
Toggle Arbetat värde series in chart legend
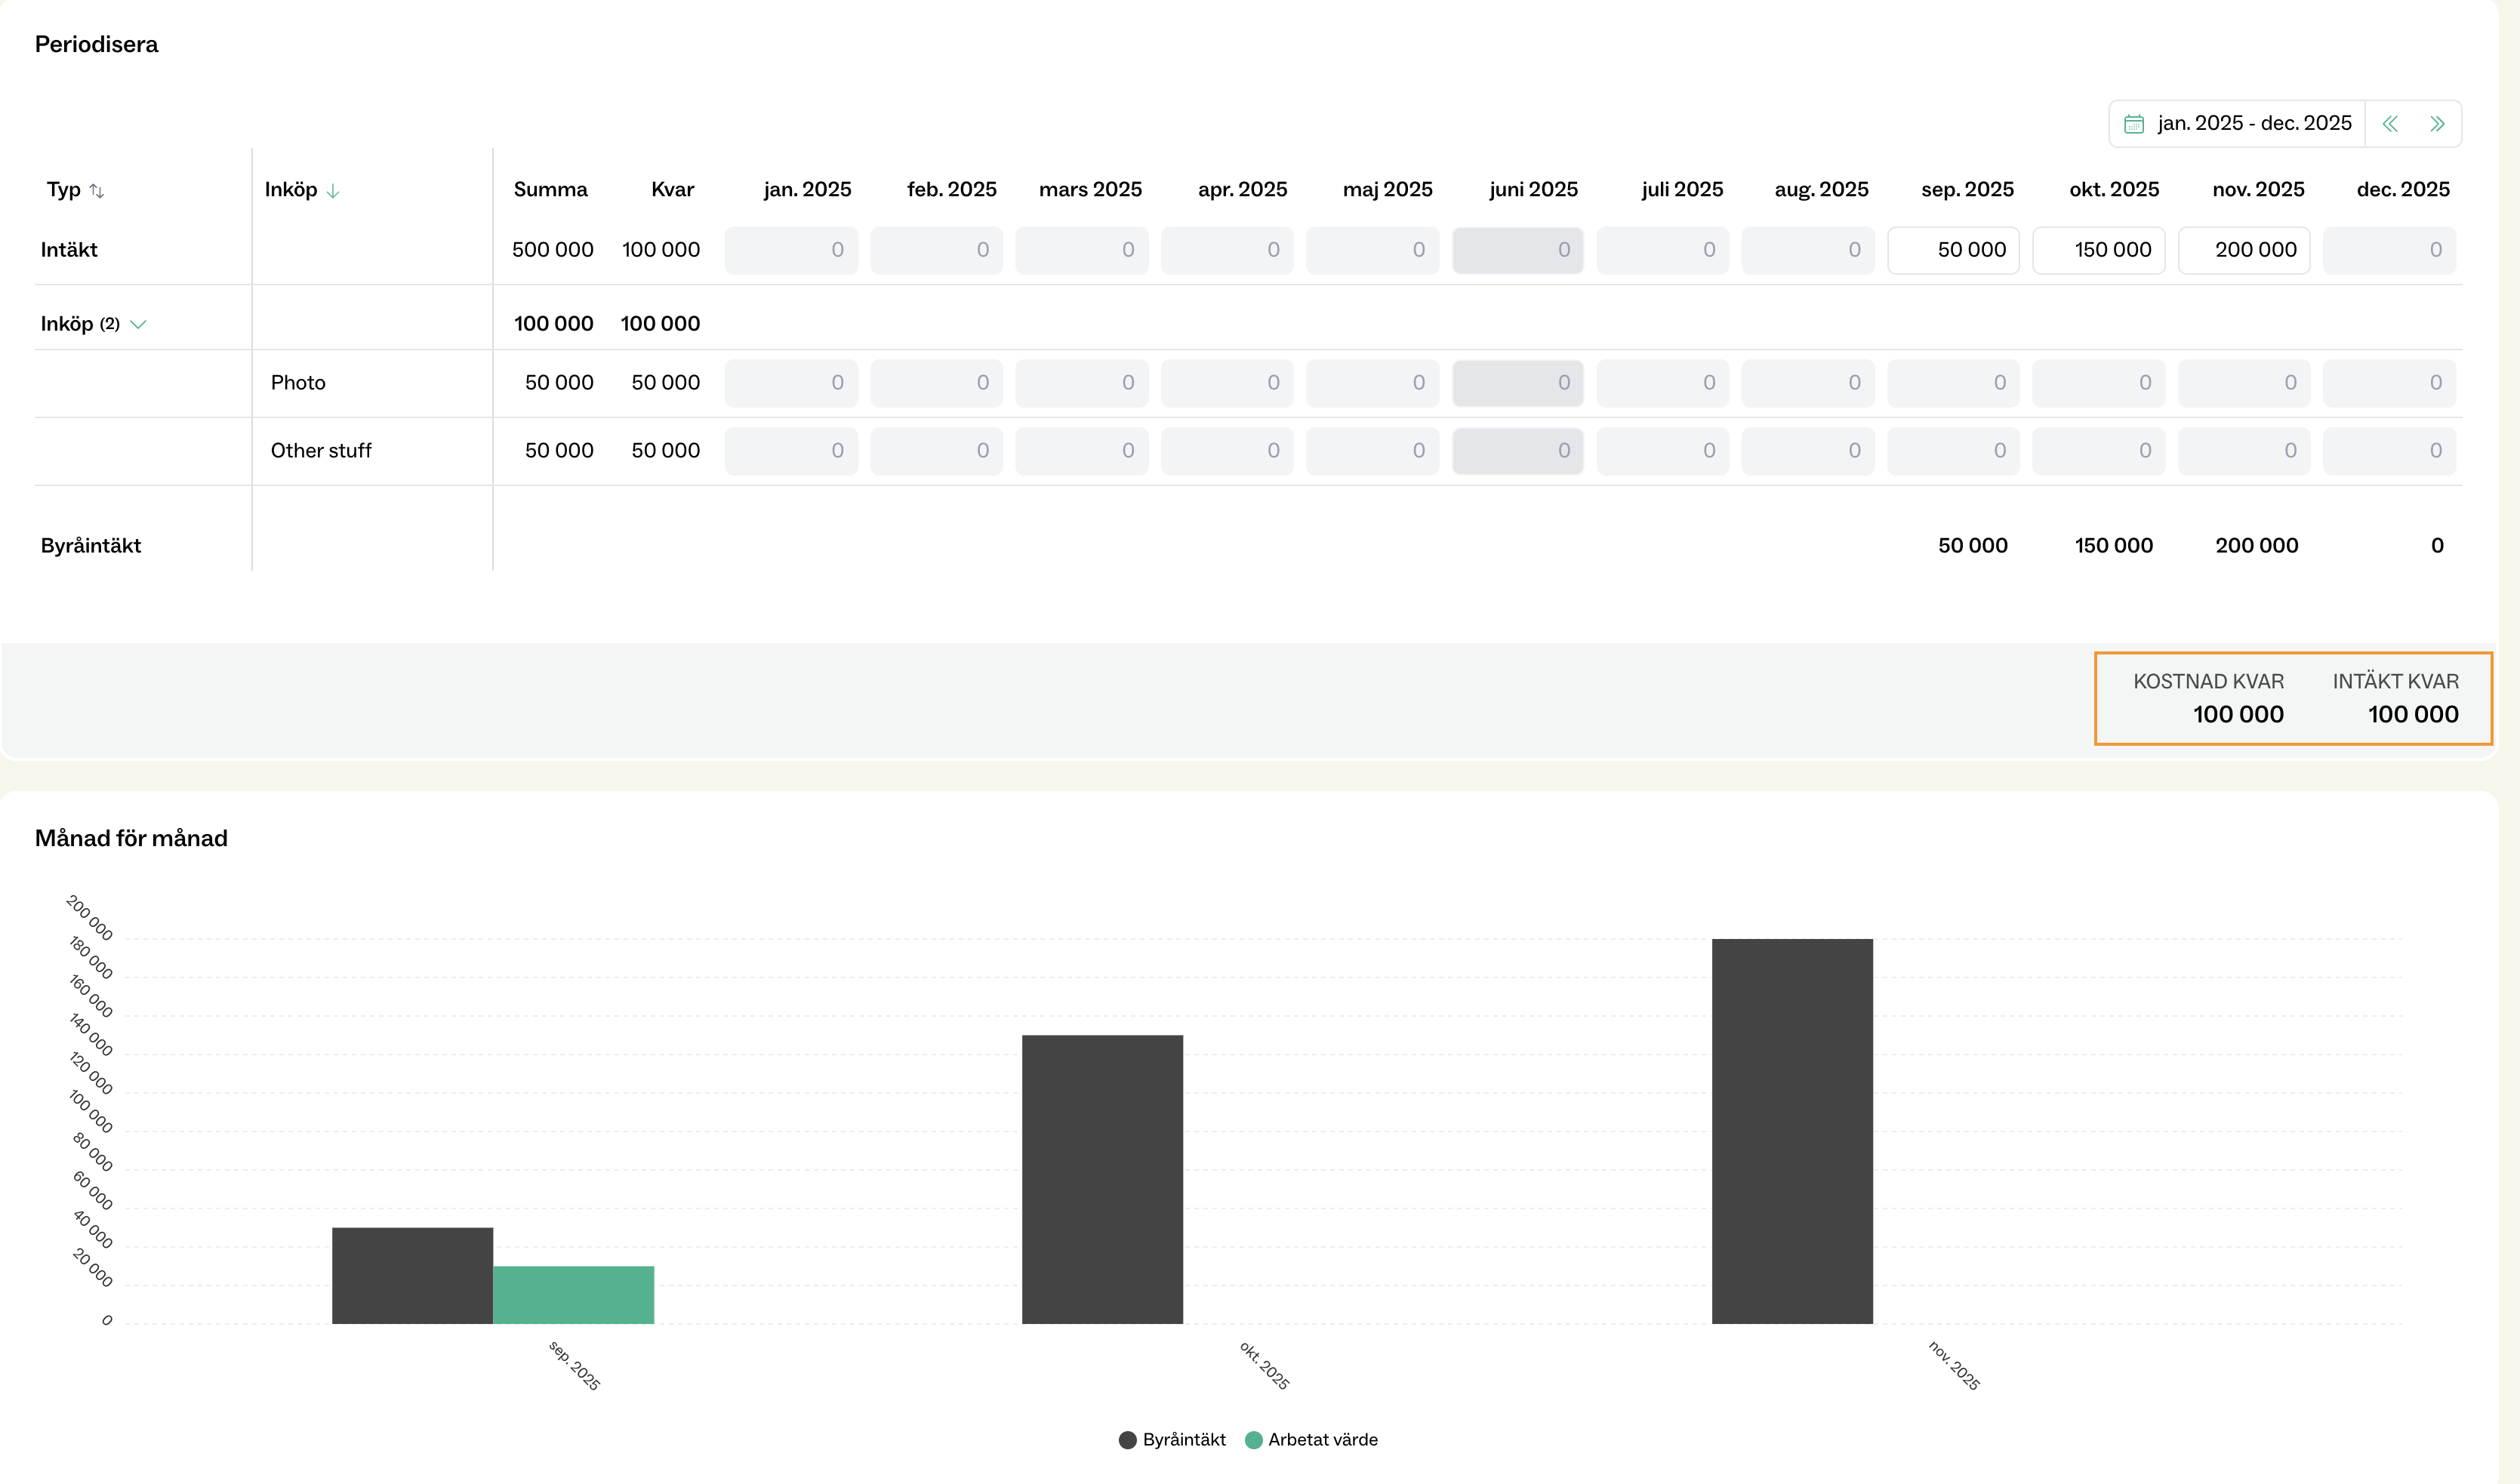point(1311,1440)
